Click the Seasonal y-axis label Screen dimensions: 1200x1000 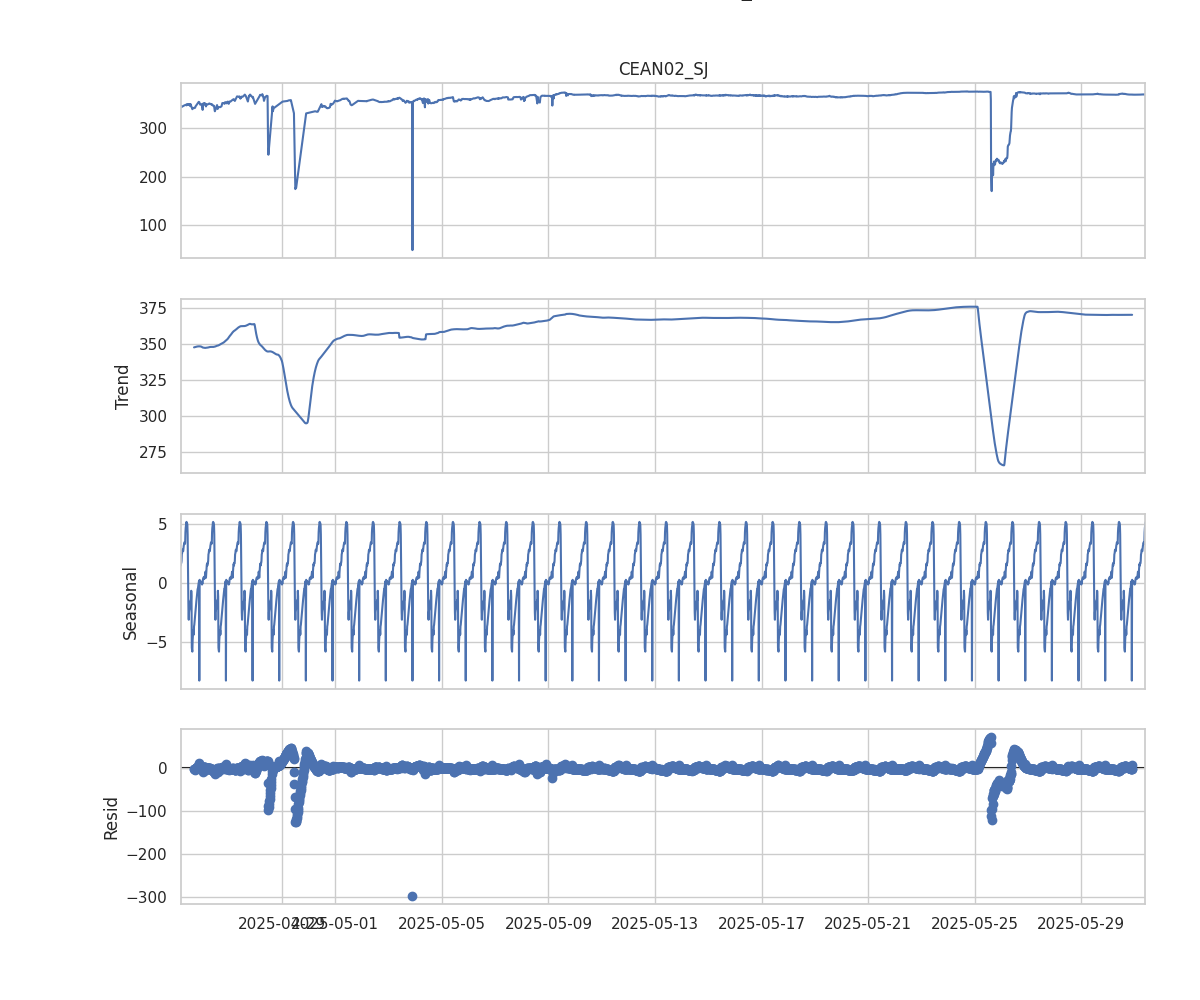point(130,602)
